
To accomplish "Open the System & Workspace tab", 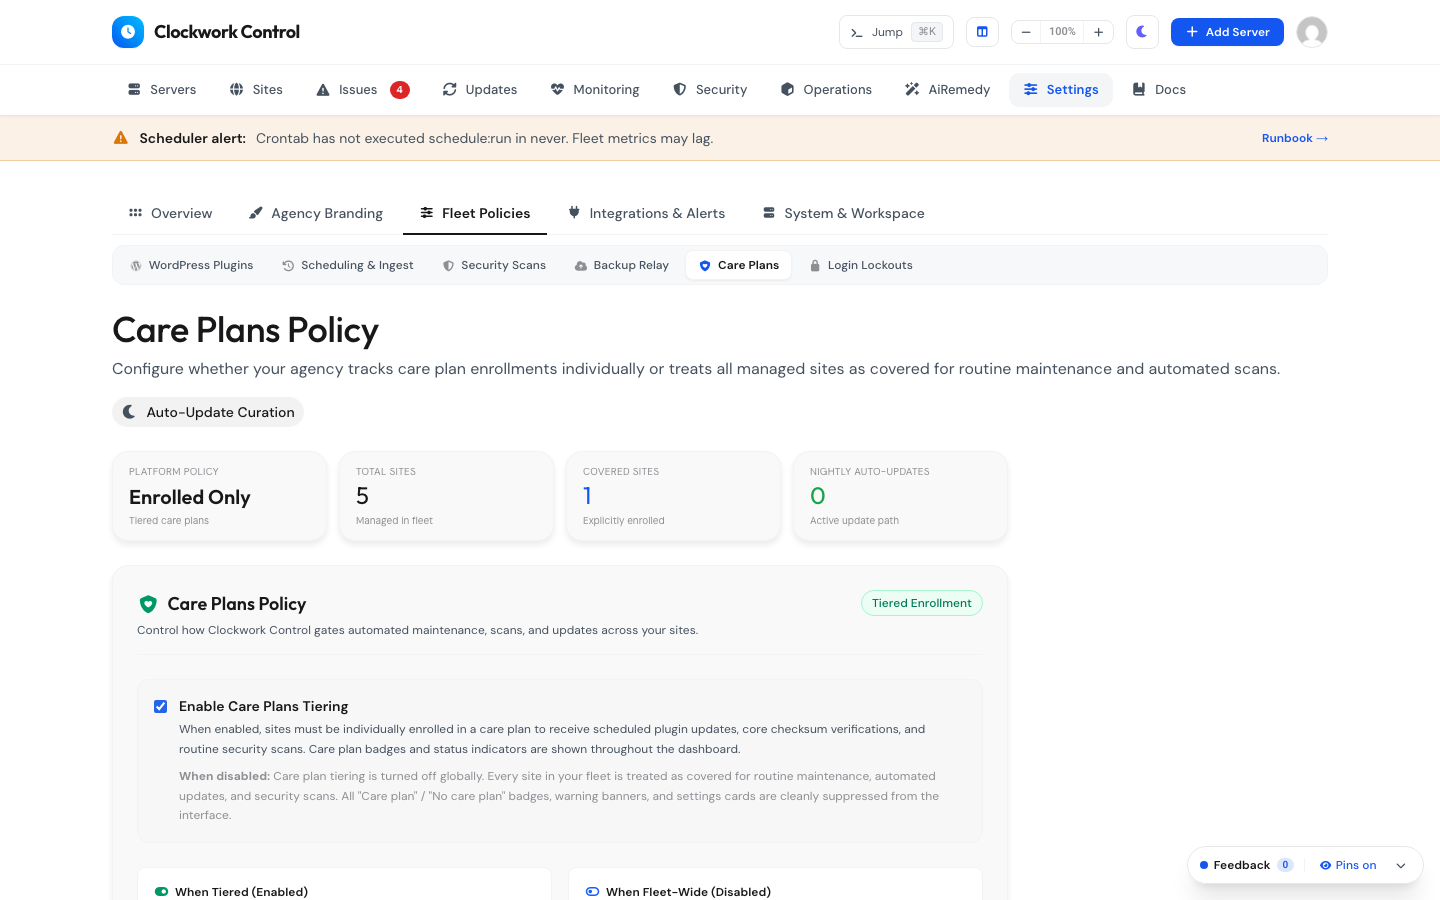I will pos(844,213).
